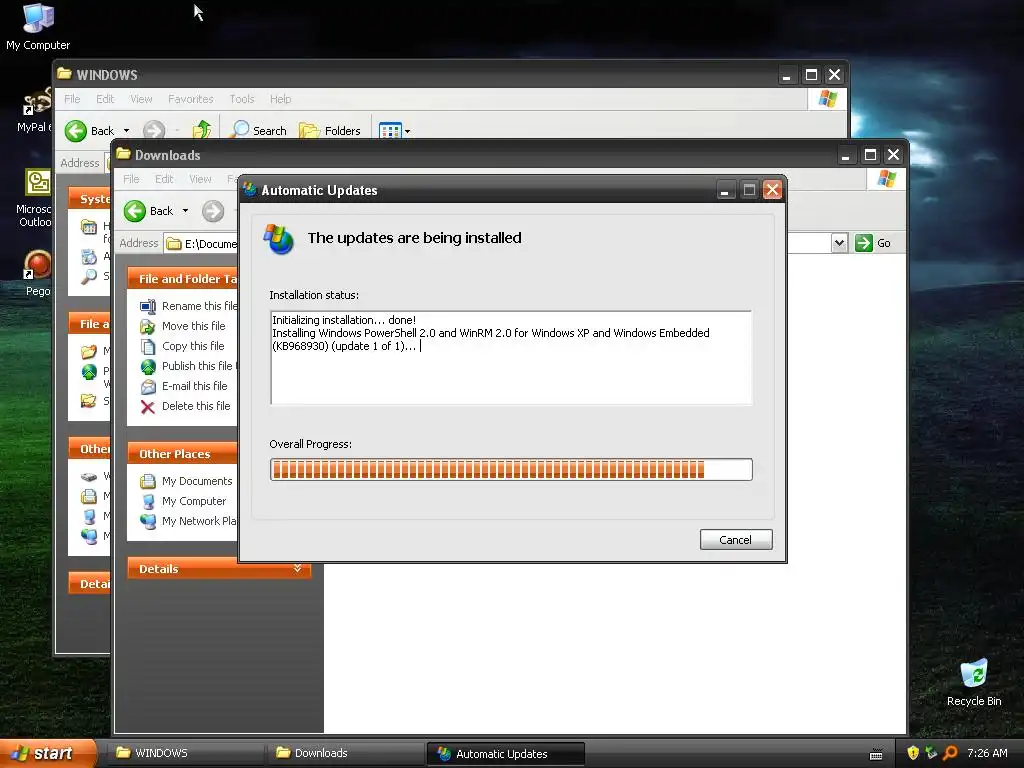Click E-mail this file

click(x=195, y=386)
